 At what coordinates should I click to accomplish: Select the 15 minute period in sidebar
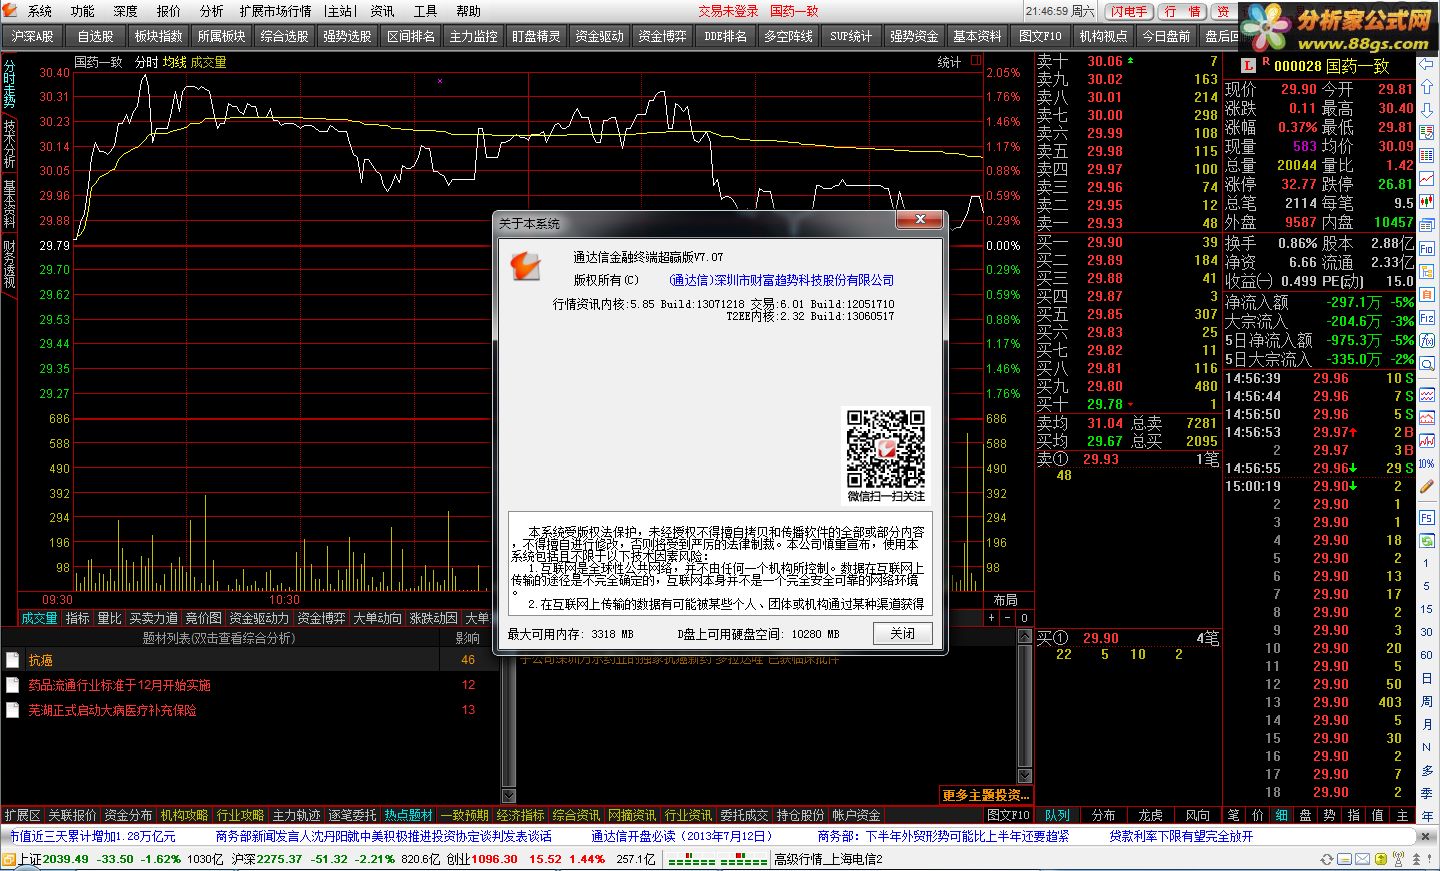pos(1427,609)
